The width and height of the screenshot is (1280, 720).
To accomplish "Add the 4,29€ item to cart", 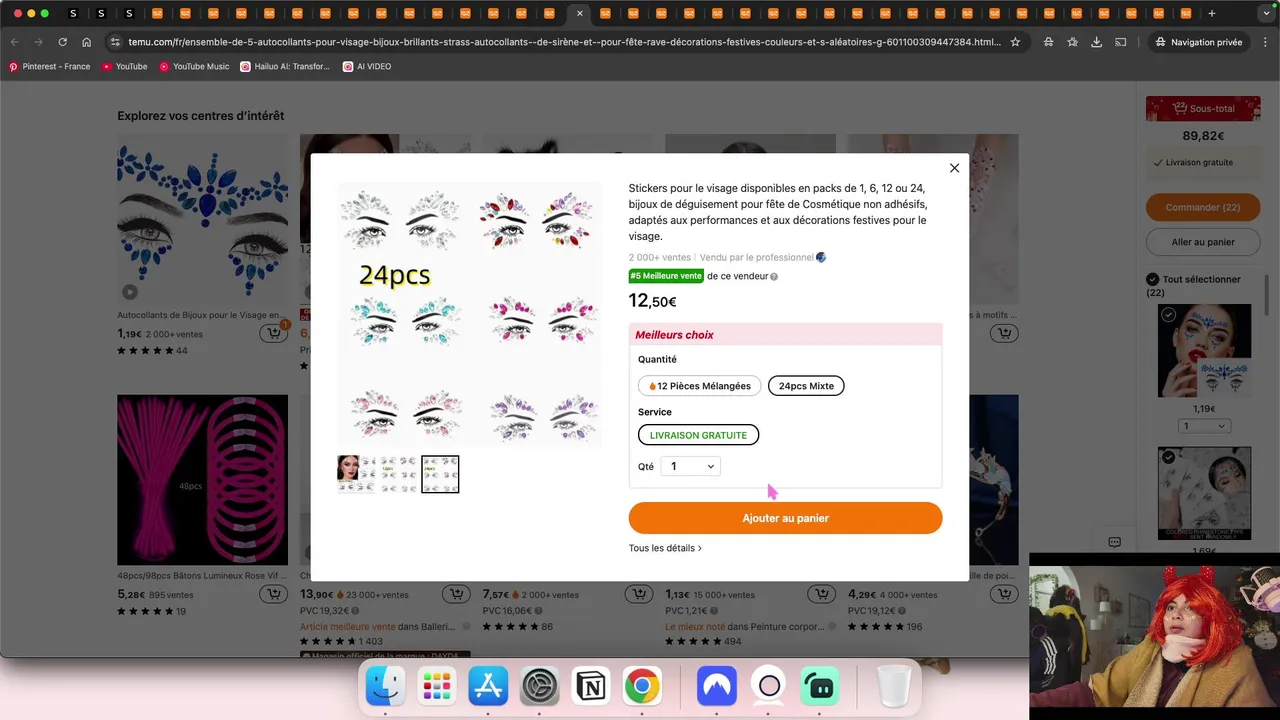I will point(1003,594).
